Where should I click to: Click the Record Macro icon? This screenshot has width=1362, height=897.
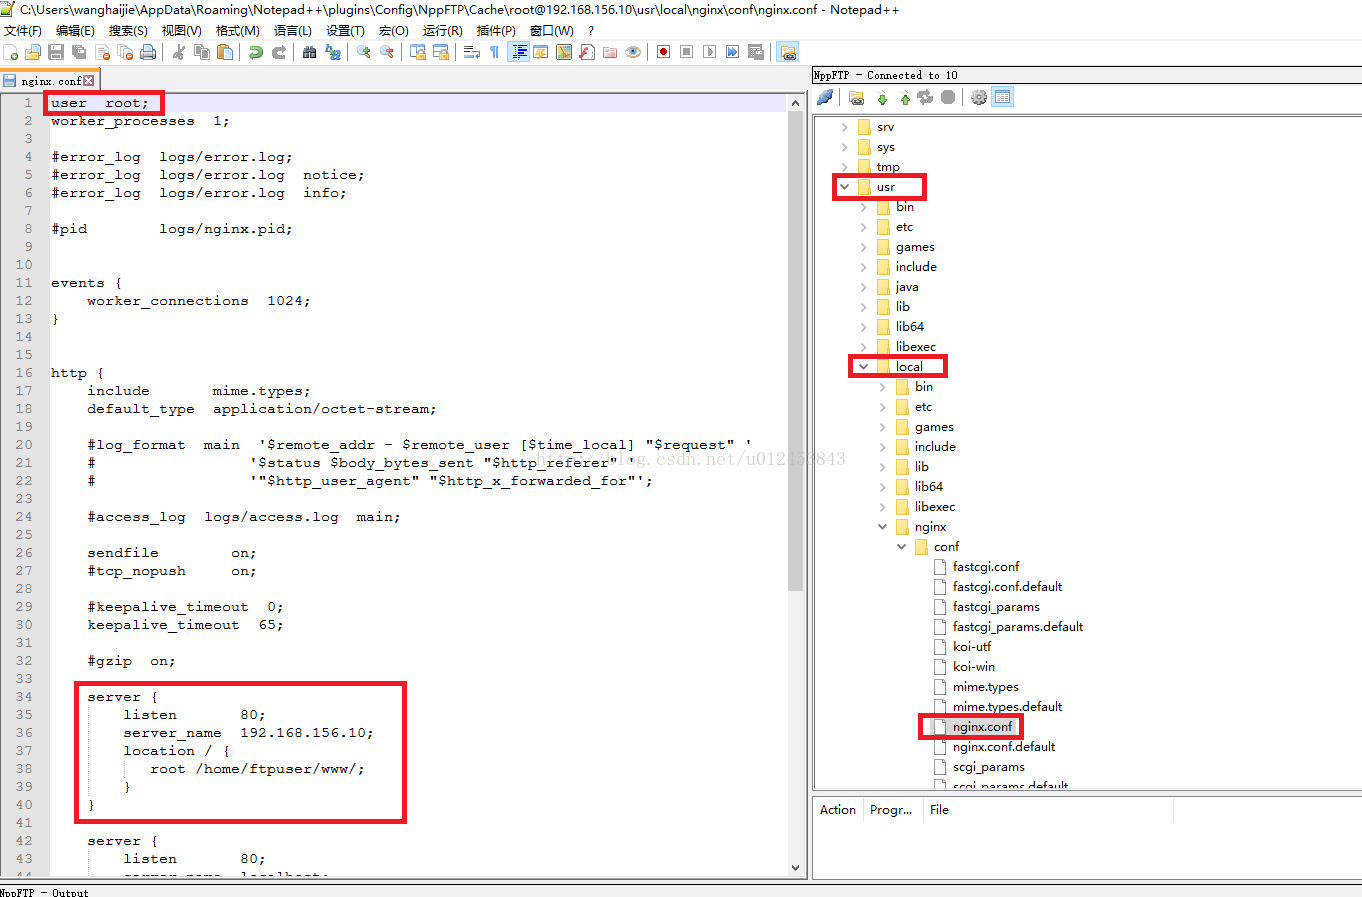point(663,52)
